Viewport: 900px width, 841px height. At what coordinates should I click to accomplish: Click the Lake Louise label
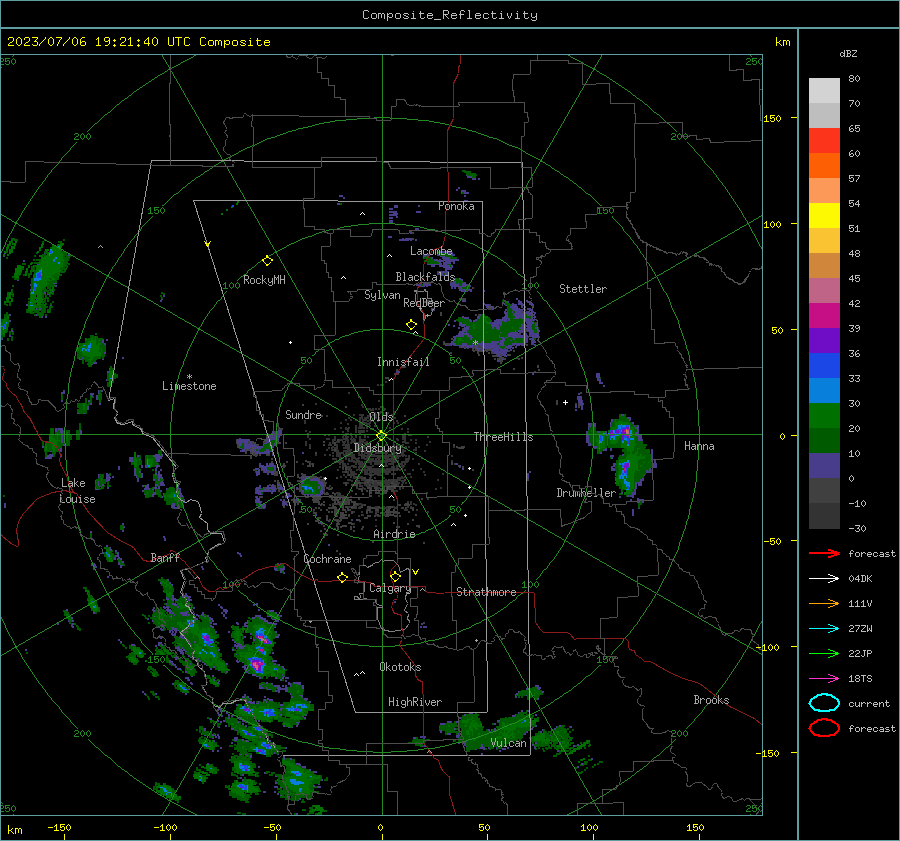(77, 491)
